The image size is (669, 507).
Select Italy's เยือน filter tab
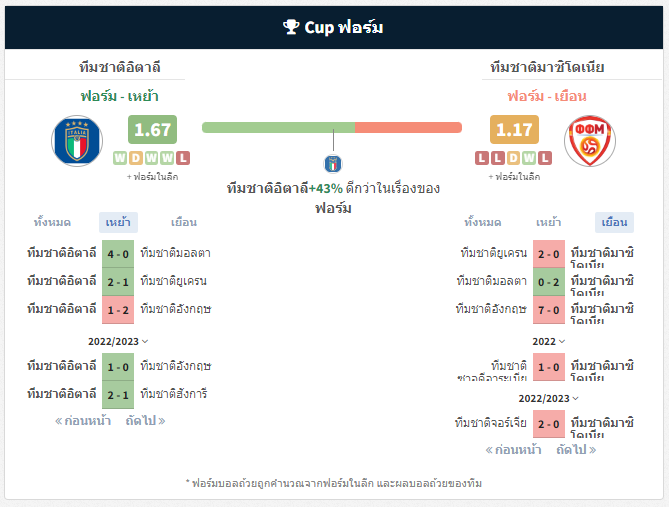pos(184,222)
